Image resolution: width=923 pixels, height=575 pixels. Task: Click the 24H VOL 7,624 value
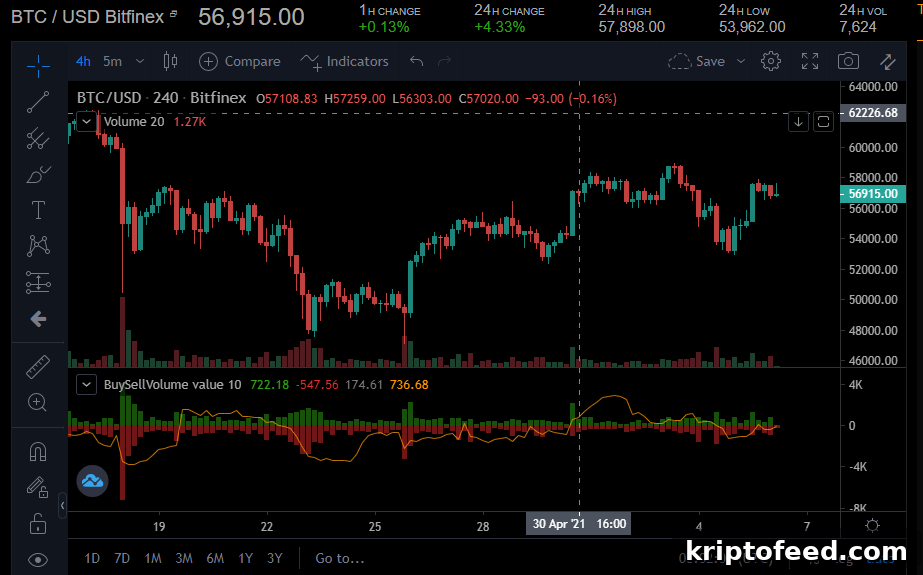click(858, 26)
